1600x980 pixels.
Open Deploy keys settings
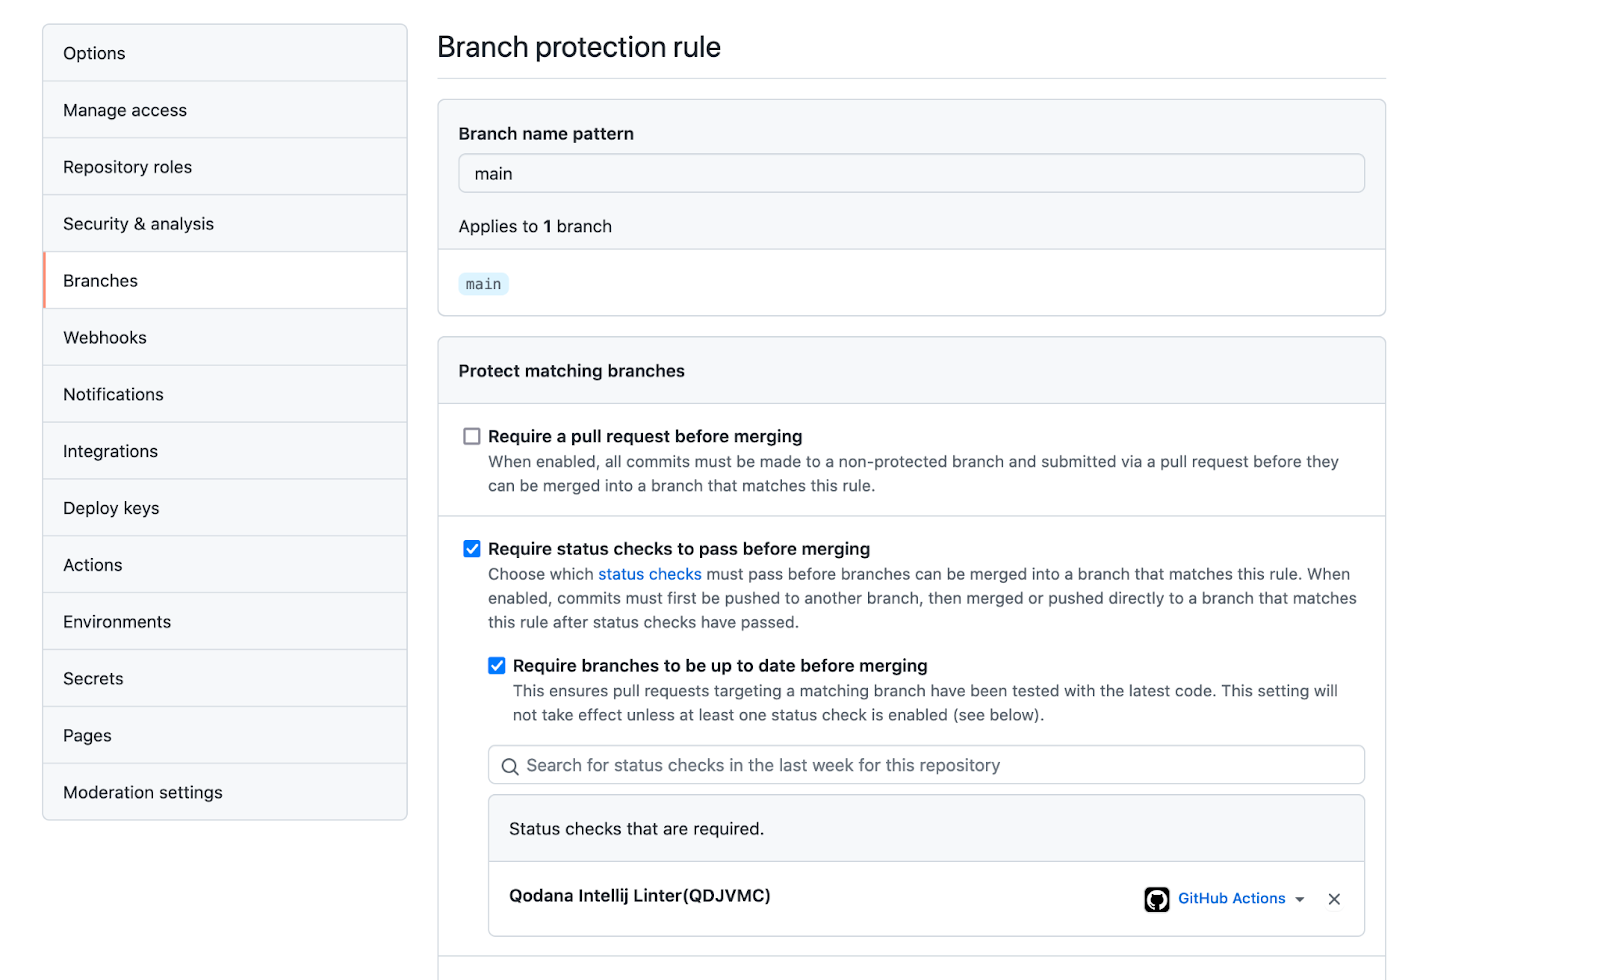click(x=224, y=509)
